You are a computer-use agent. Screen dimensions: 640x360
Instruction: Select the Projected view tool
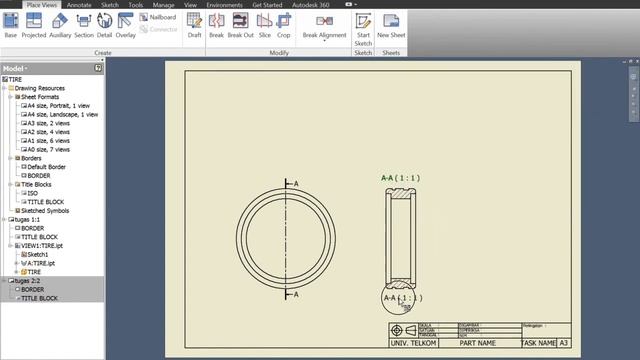coord(33,25)
